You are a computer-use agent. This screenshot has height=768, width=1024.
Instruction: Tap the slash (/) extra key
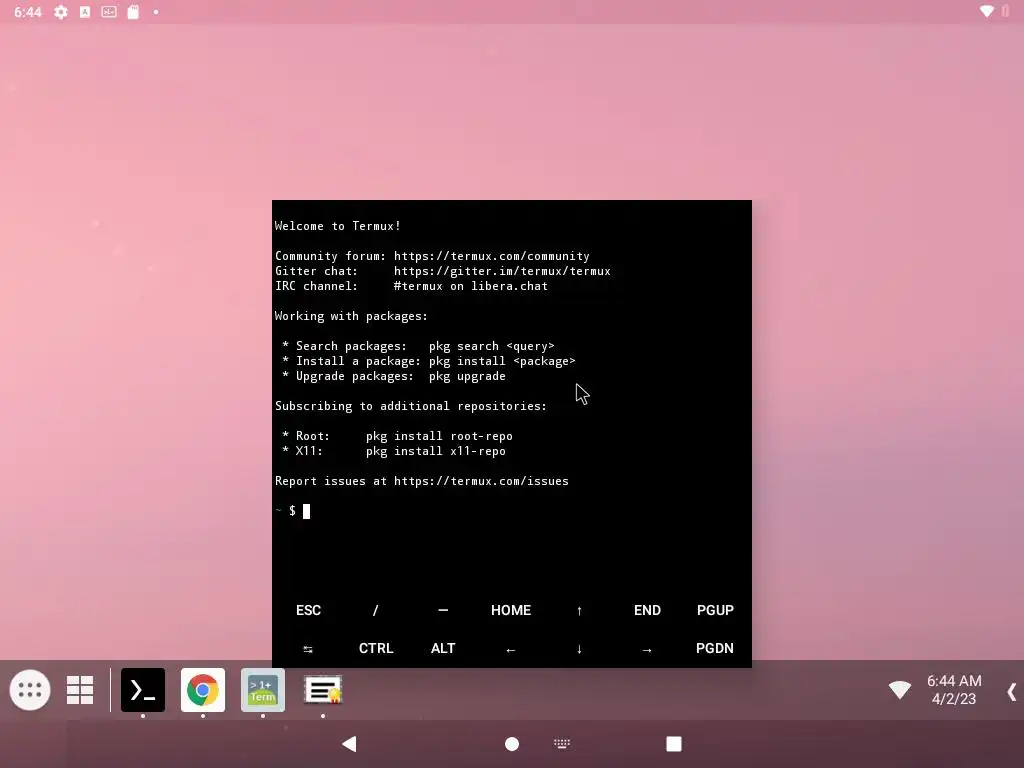(x=376, y=610)
